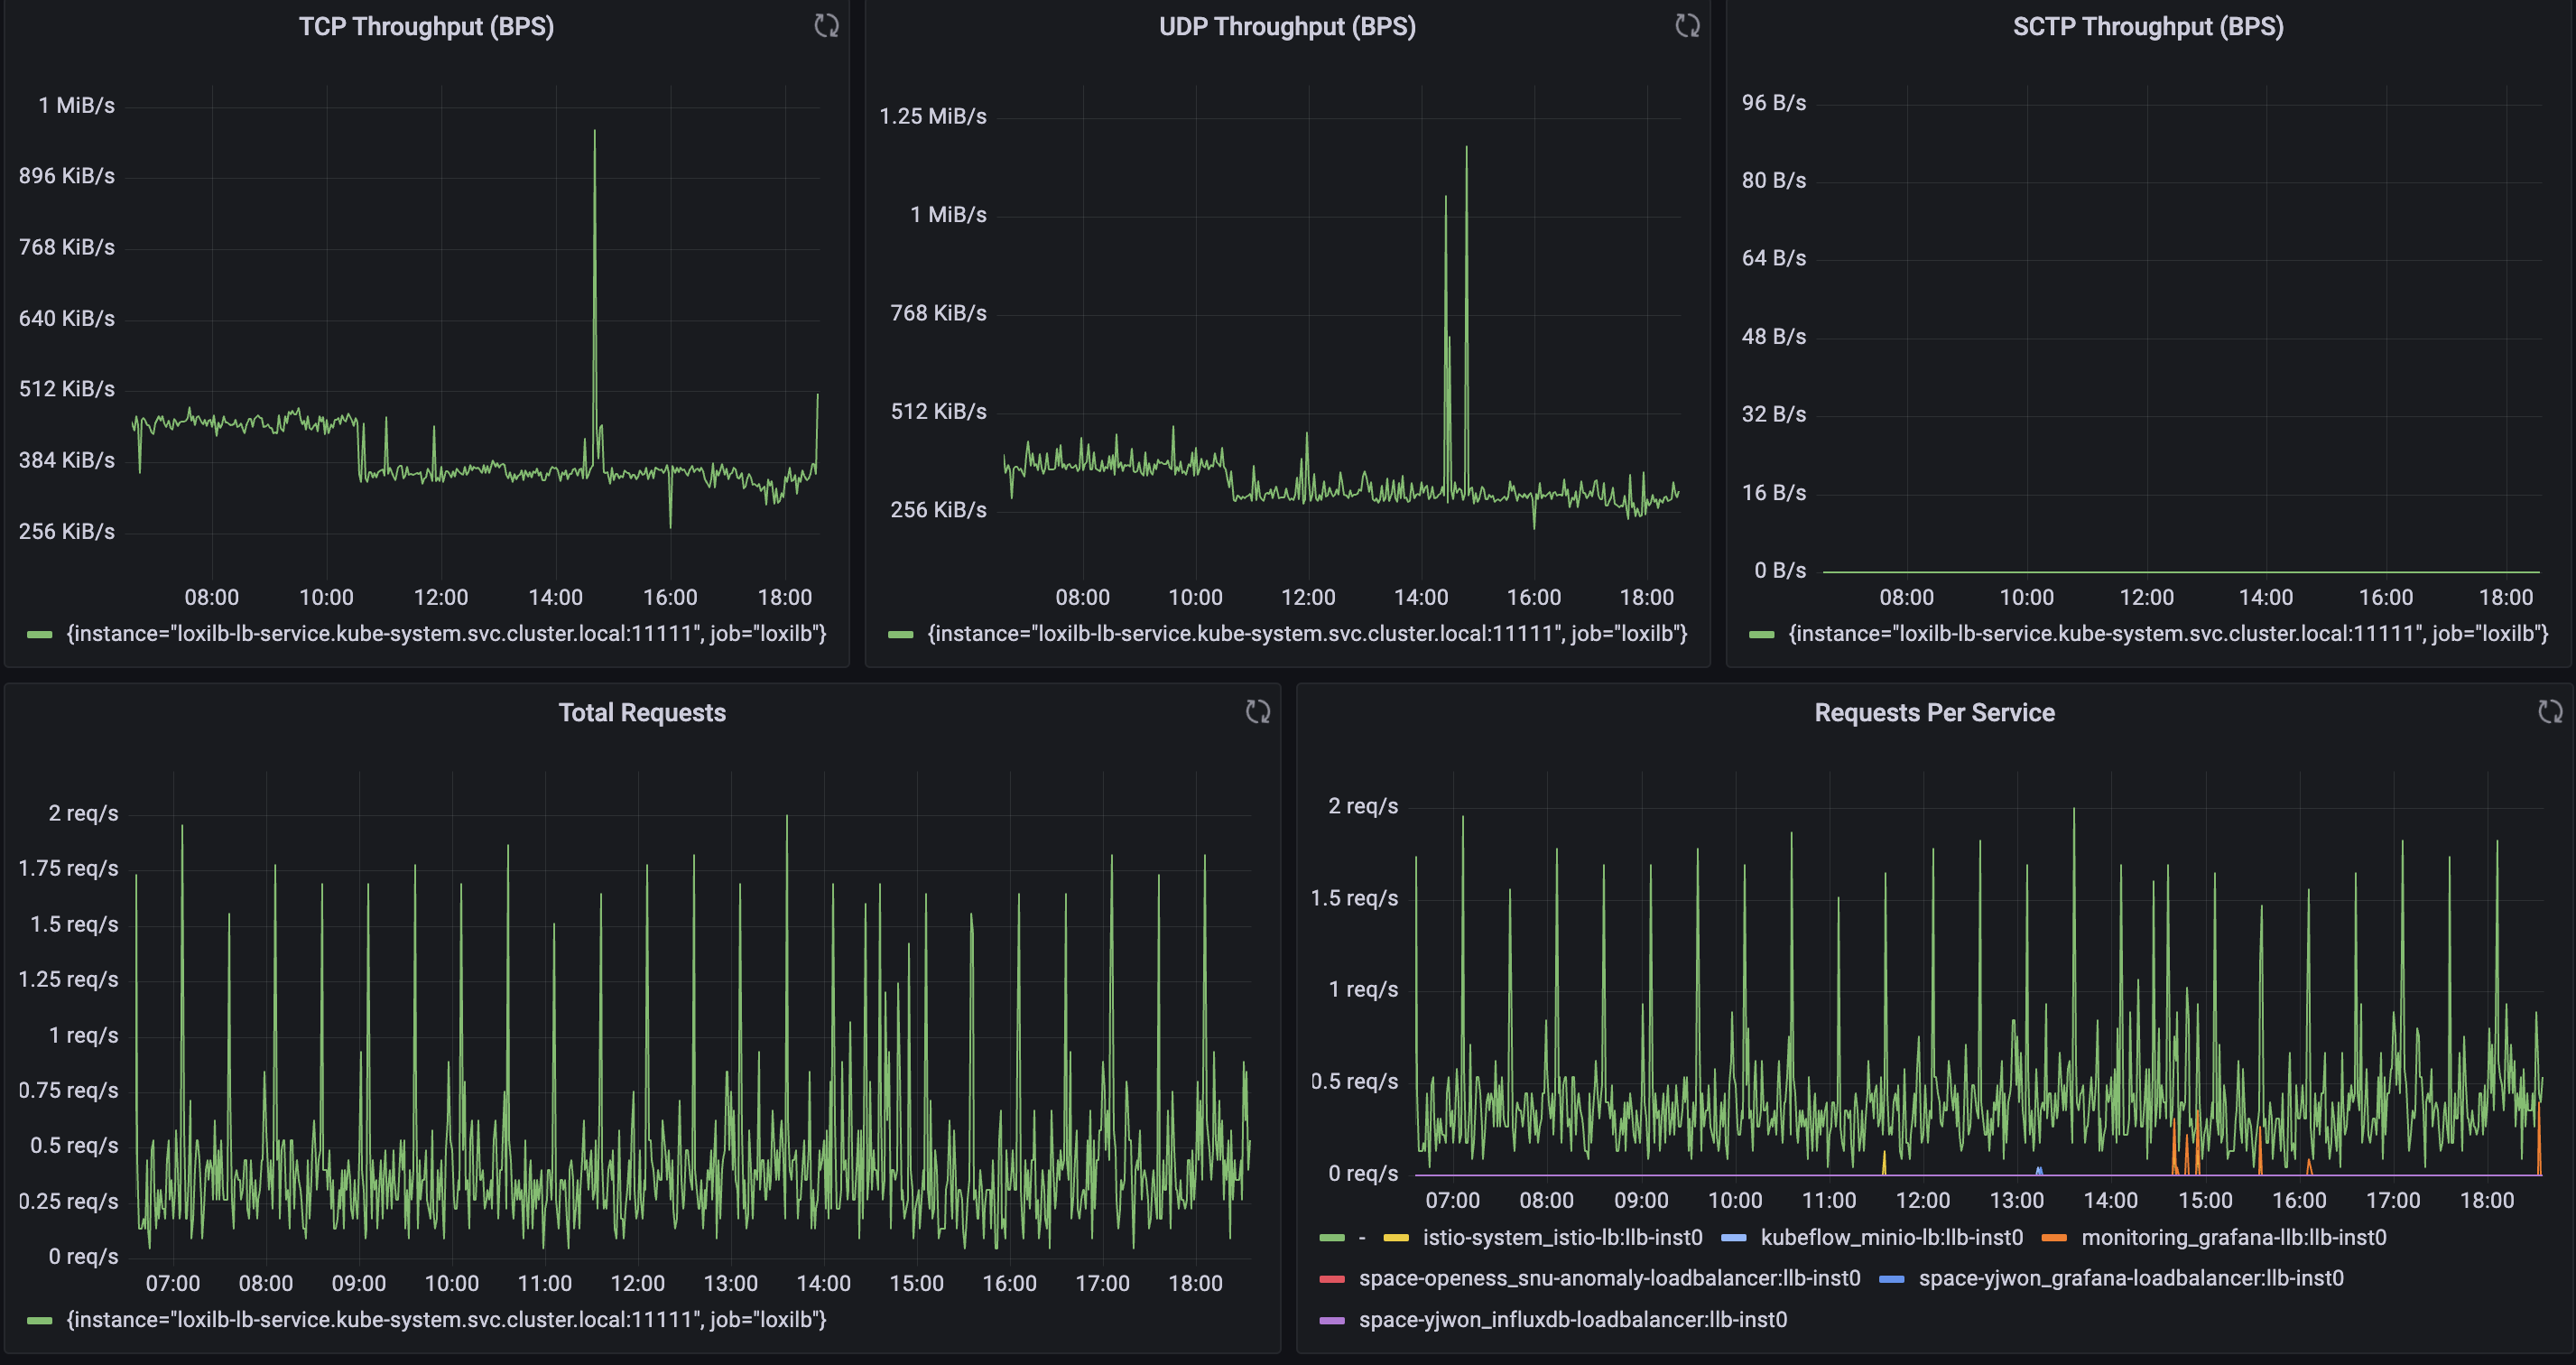The height and width of the screenshot is (1365, 2576).
Task: Open the TCP Throughput (BPS) panel title menu
Action: [426, 27]
